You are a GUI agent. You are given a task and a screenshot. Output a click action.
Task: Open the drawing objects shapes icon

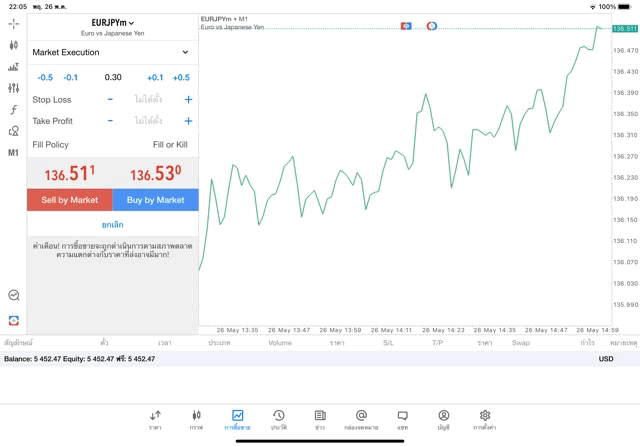[13, 131]
